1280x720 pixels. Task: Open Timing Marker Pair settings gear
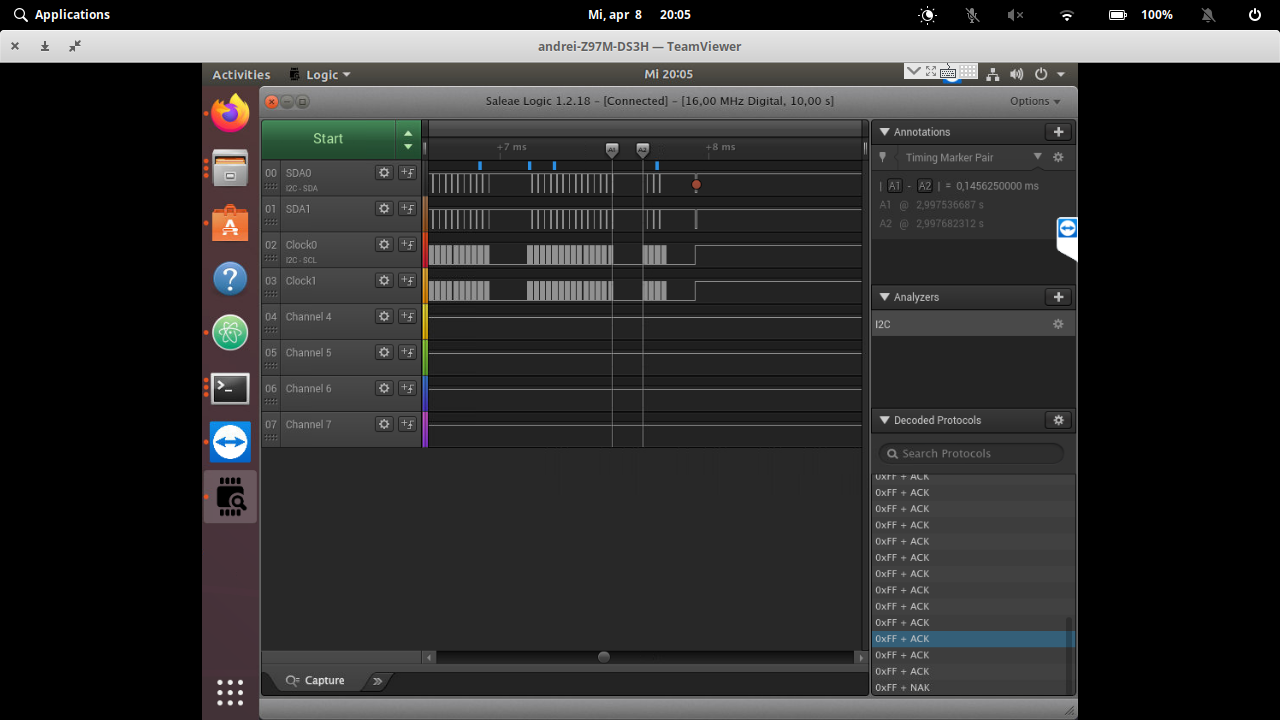1058,157
